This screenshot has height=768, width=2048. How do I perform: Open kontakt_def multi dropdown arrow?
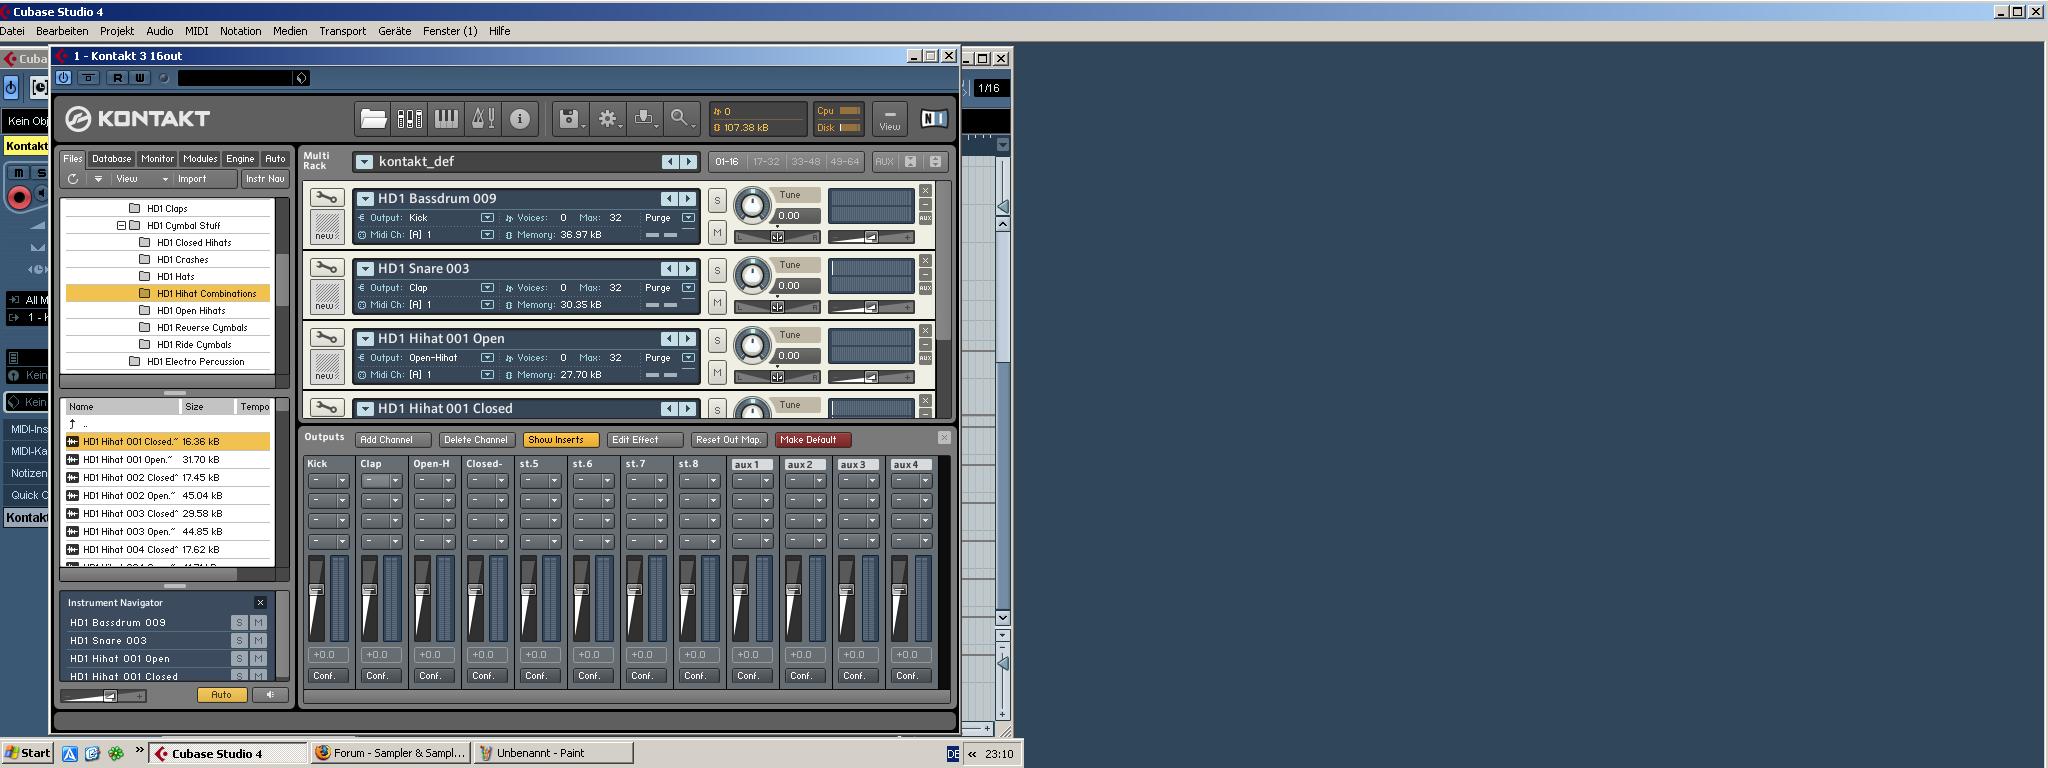pyautogui.click(x=364, y=161)
